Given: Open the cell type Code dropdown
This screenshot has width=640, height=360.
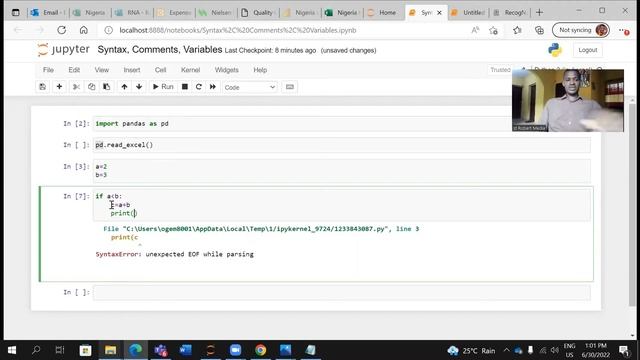Looking at the screenshot, I should pos(250,87).
